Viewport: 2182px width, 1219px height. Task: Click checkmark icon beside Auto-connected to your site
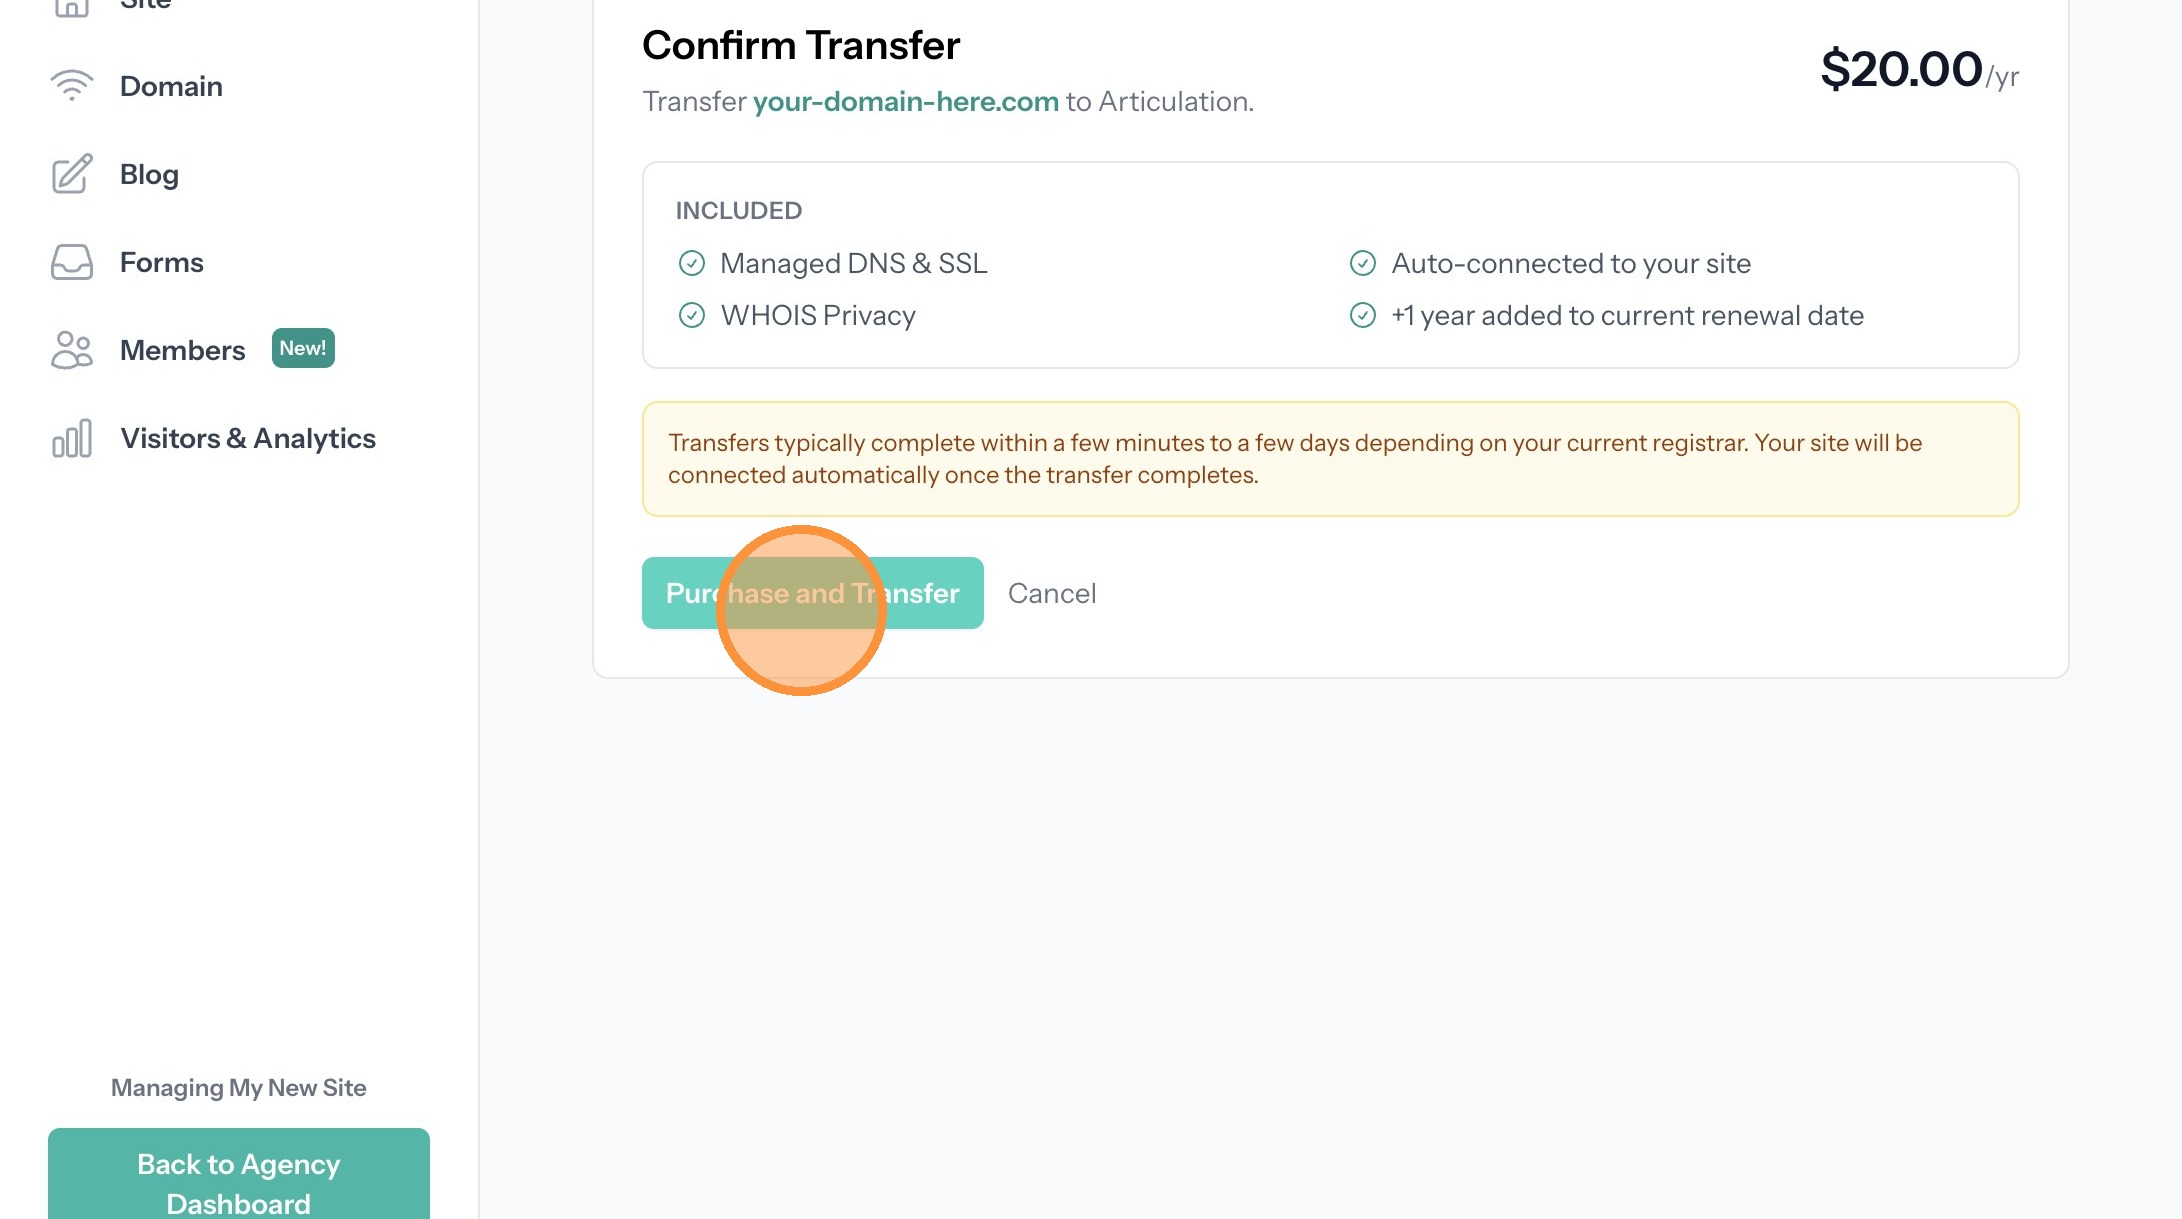(1362, 263)
